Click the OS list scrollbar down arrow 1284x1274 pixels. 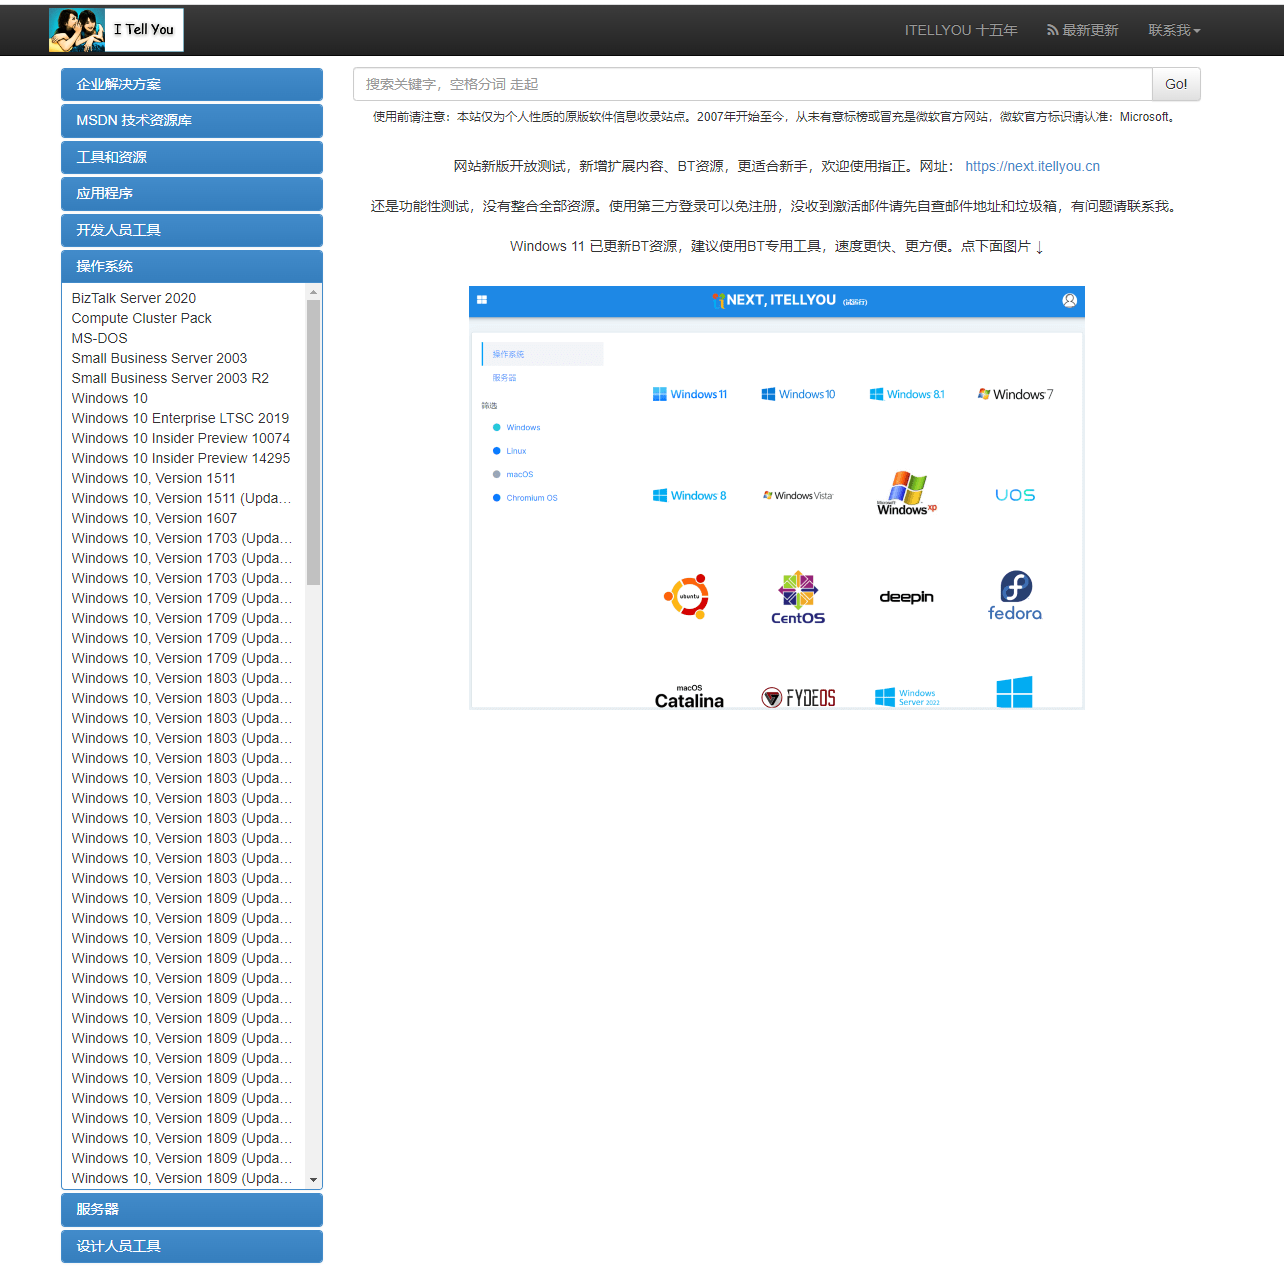click(314, 1180)
